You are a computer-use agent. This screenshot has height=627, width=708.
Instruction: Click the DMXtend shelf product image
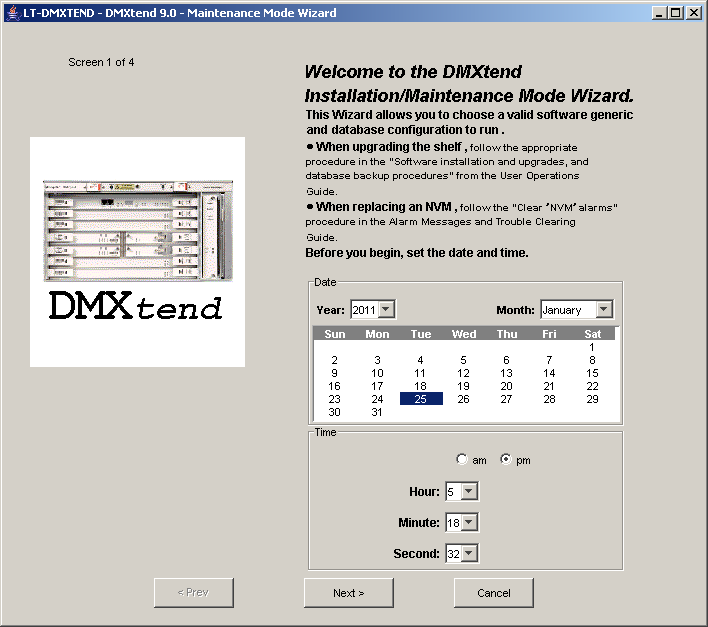coord(138,252)
